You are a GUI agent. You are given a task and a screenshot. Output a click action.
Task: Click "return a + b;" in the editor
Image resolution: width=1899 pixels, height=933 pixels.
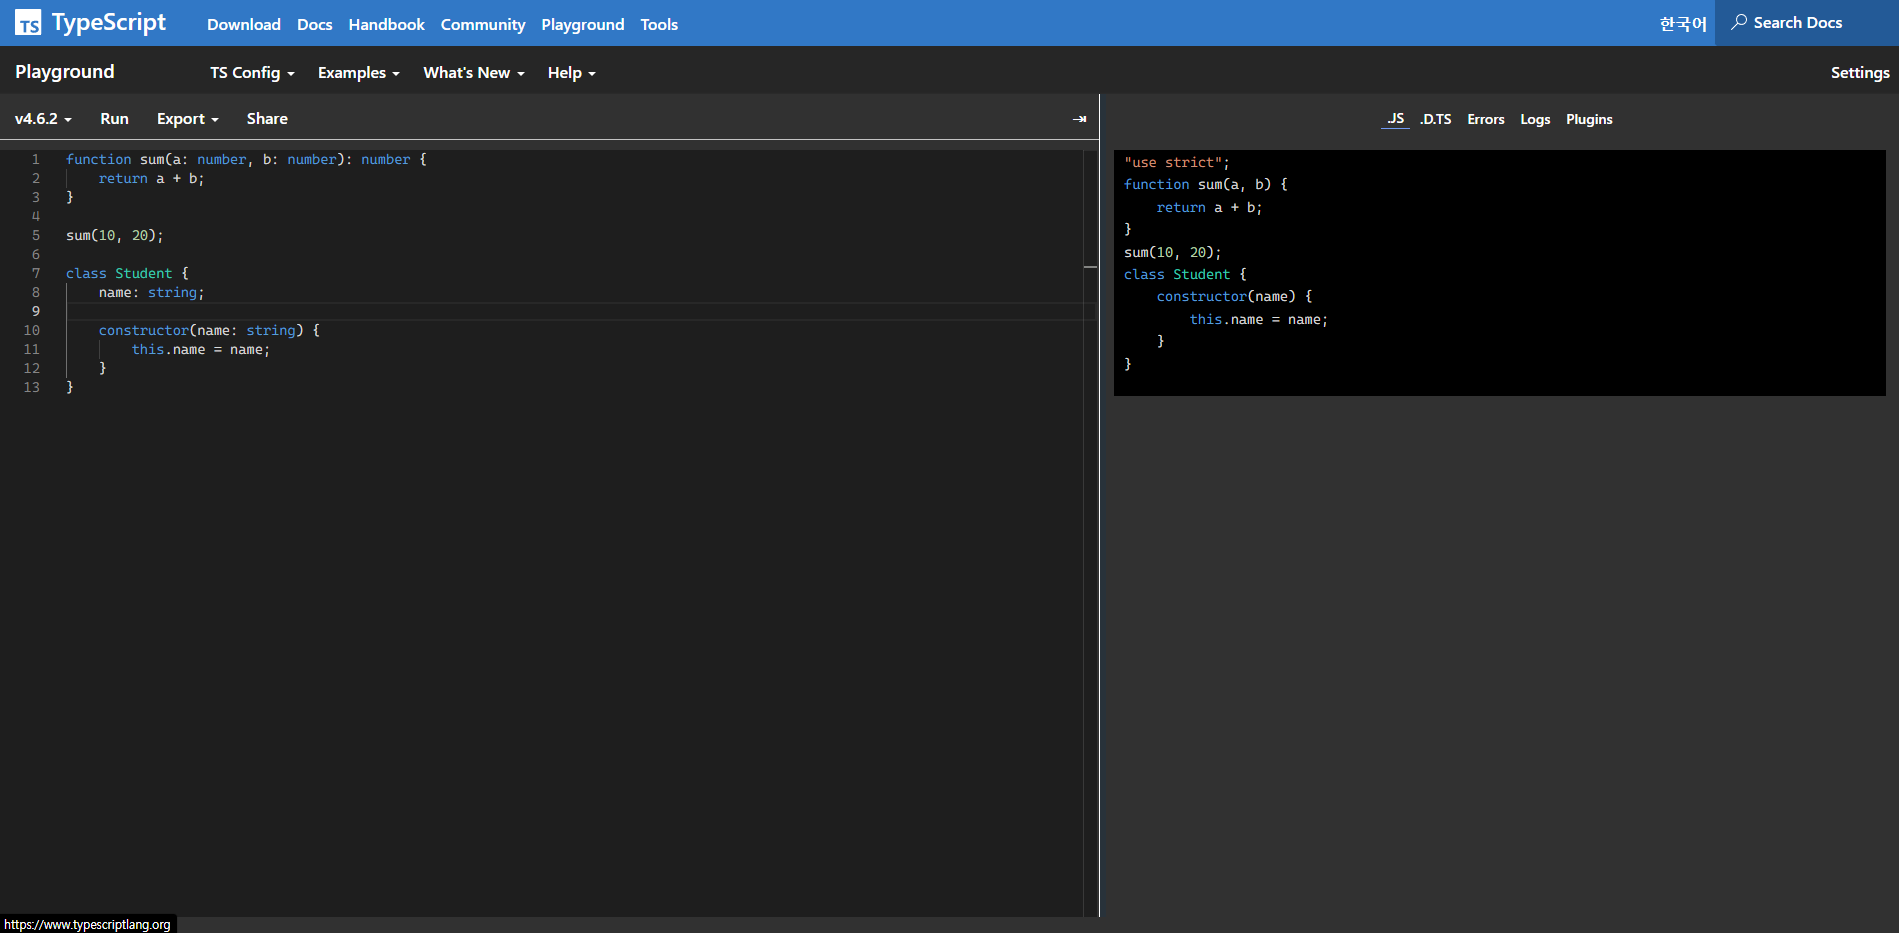pos(151,178)
